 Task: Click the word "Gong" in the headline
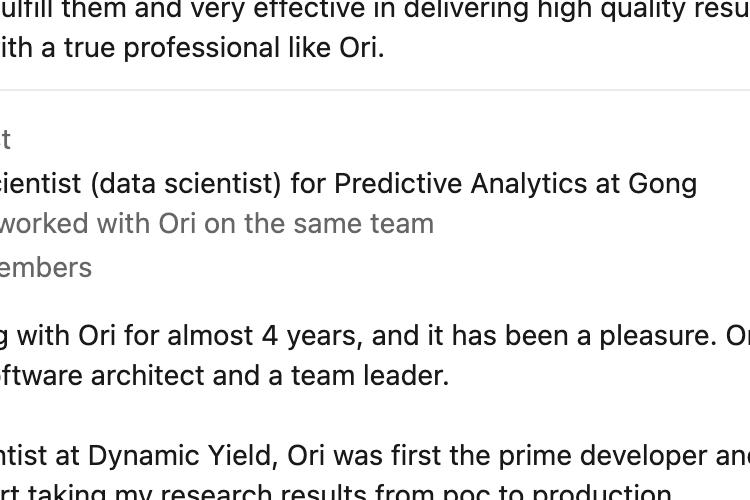662,184
